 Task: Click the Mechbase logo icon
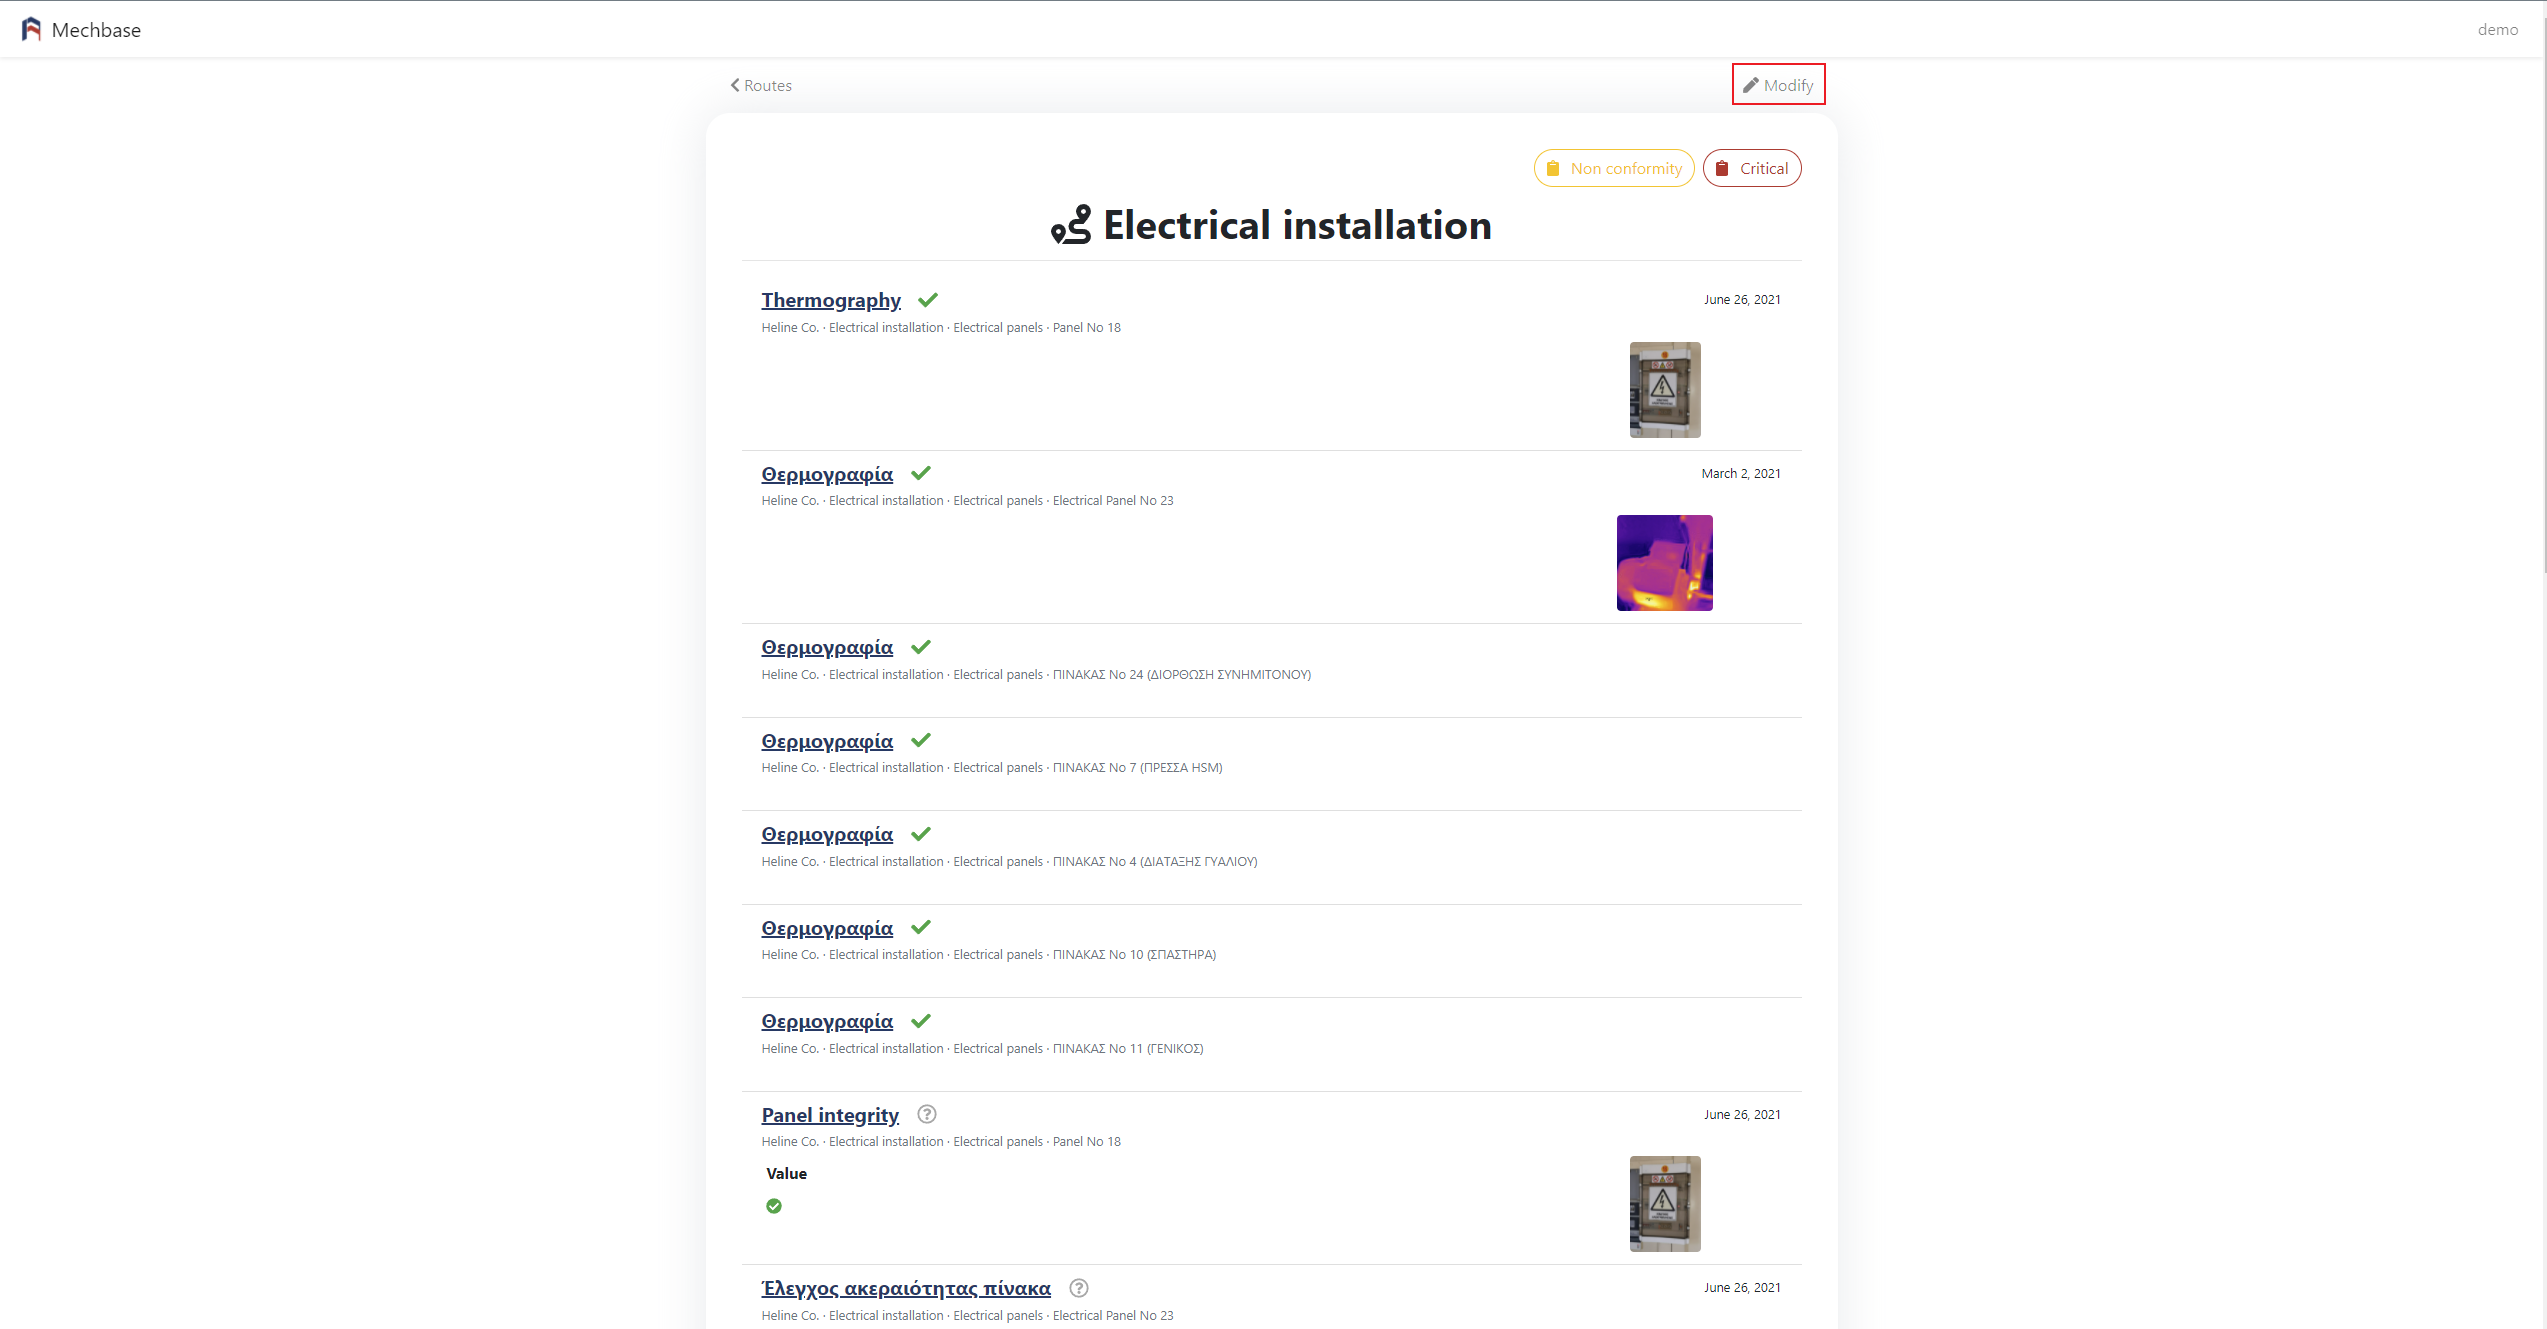pyautogui.click(x=32, y=30)
